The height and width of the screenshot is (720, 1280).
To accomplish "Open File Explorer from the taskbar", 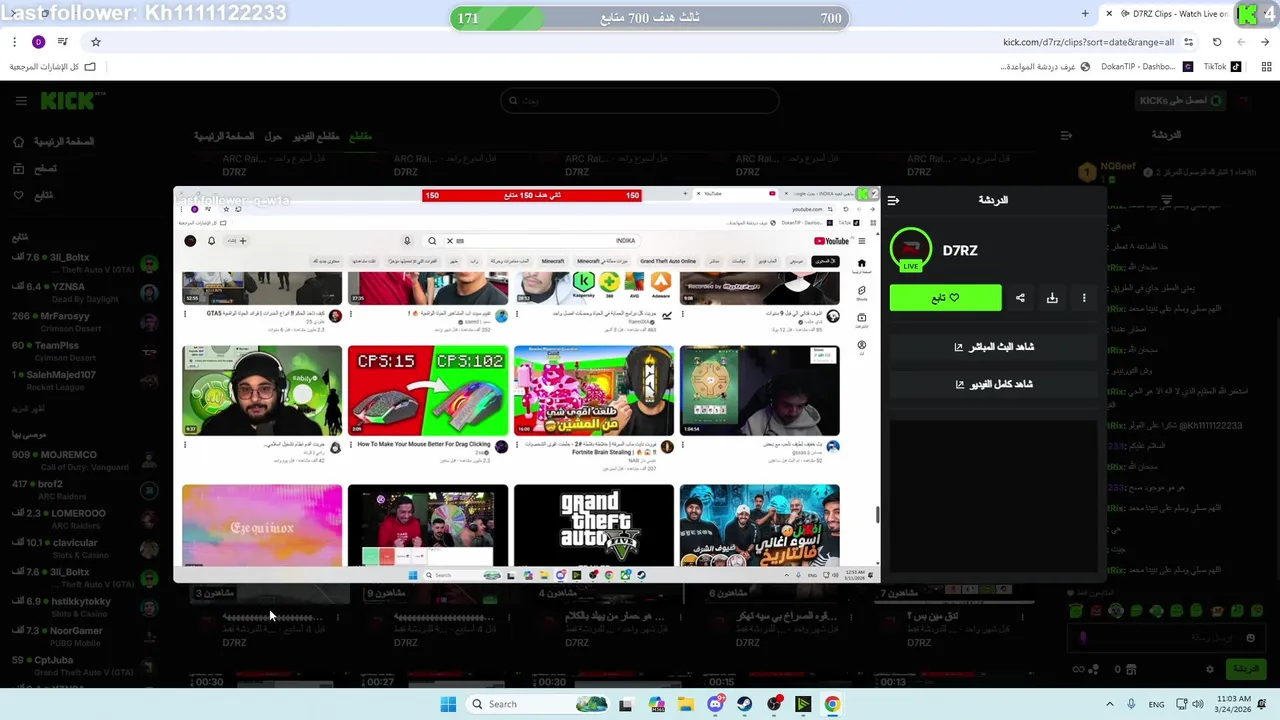I will pos(686,704).
